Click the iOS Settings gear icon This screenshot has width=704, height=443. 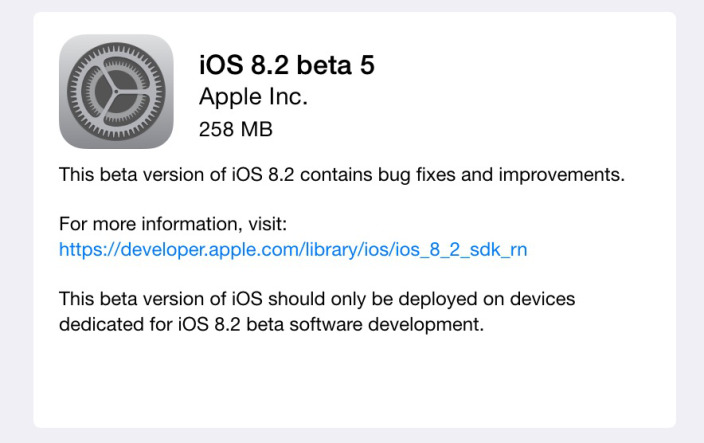[116, 91]
